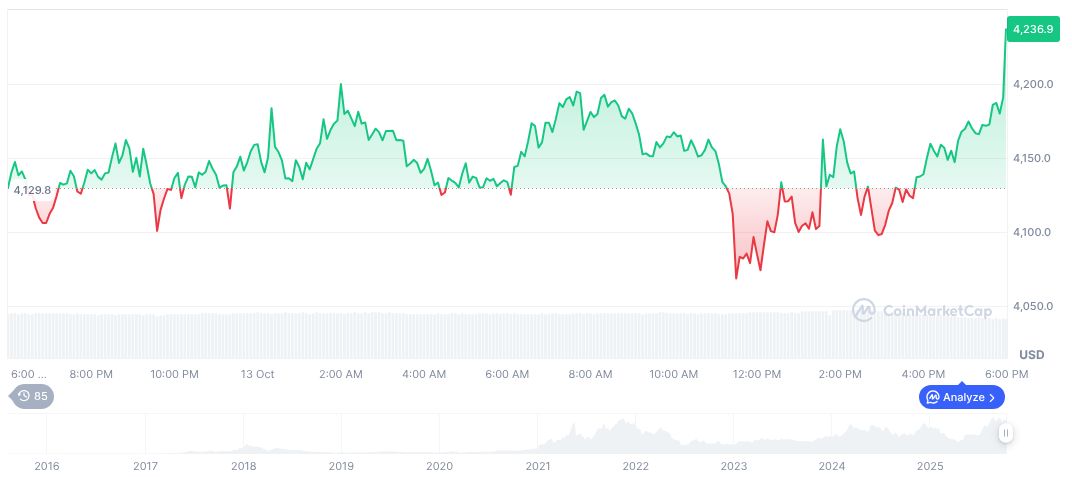Click the 12:00 PM time label
Image resolution: width=1072 pixels, height=477 pixels.
(757, 374)
